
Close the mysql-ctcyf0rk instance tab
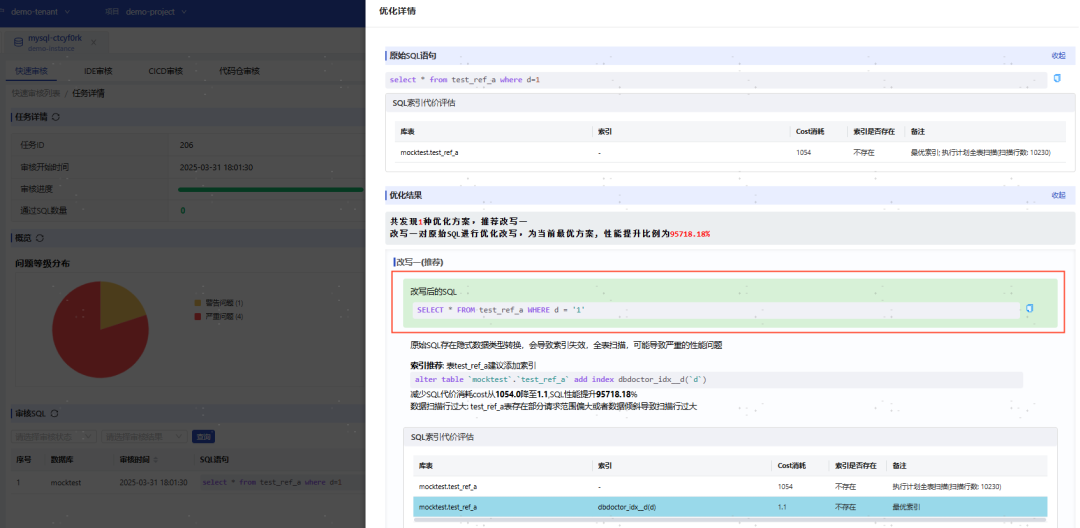pos(94,43)
